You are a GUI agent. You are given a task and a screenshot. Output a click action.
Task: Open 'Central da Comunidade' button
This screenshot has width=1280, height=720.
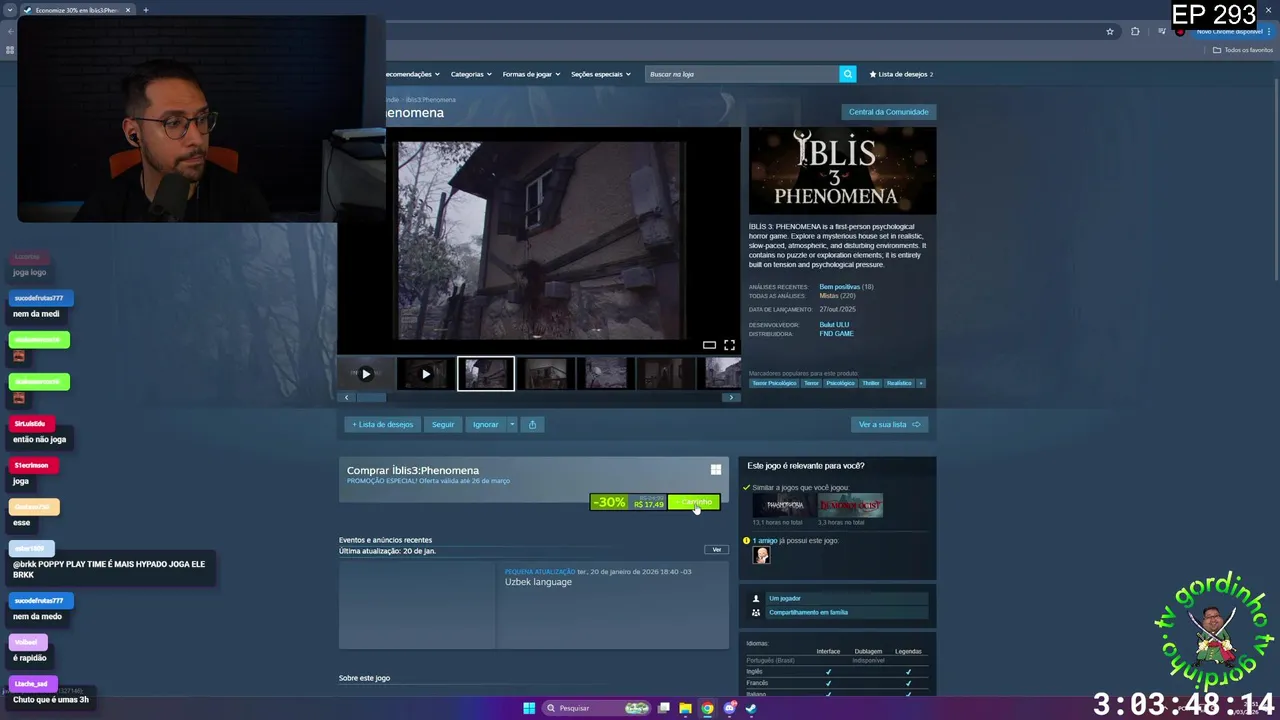click(889, 112)
